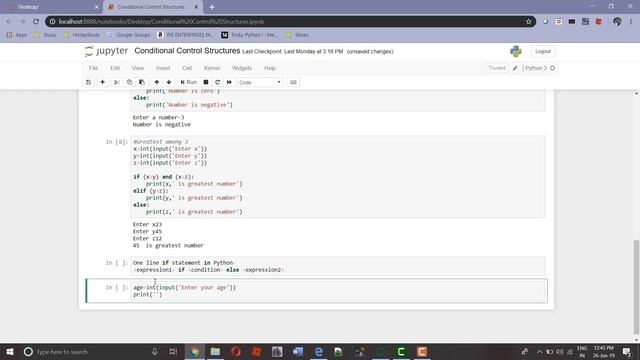
Task: Click the browser address bar URL
Action: pos(161,22)
